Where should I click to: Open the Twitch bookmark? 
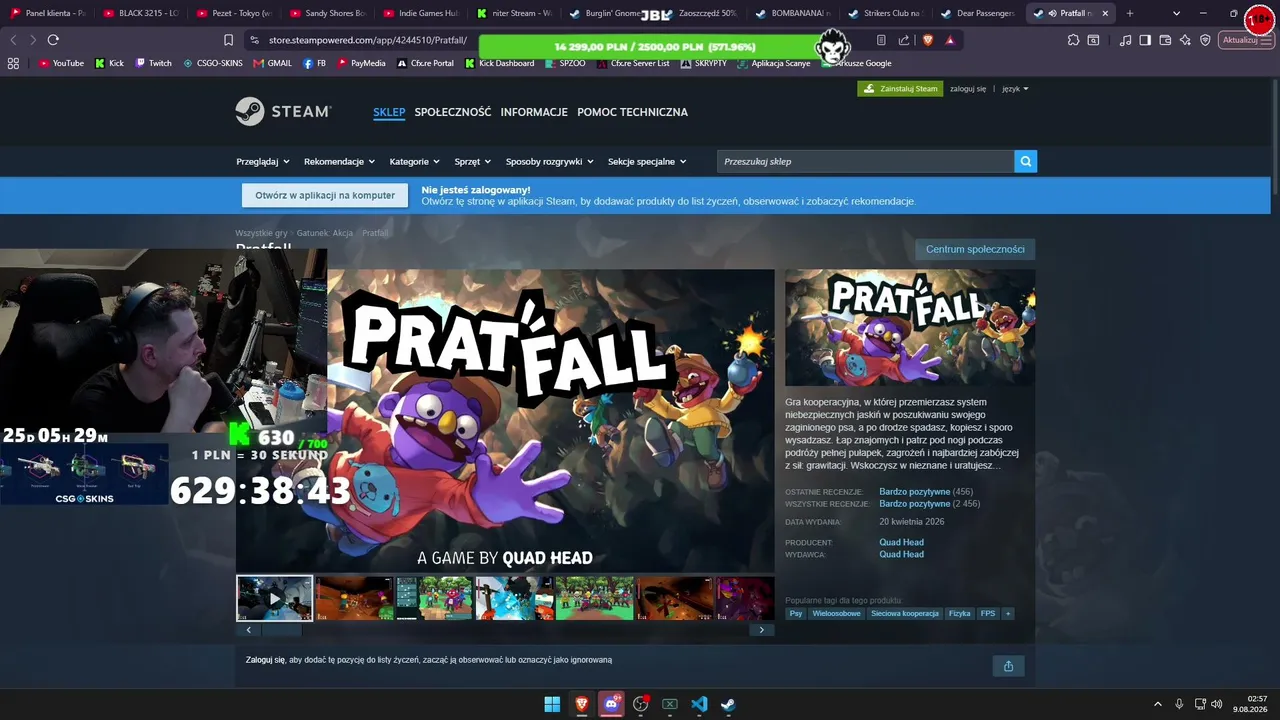tap(153, 63)
